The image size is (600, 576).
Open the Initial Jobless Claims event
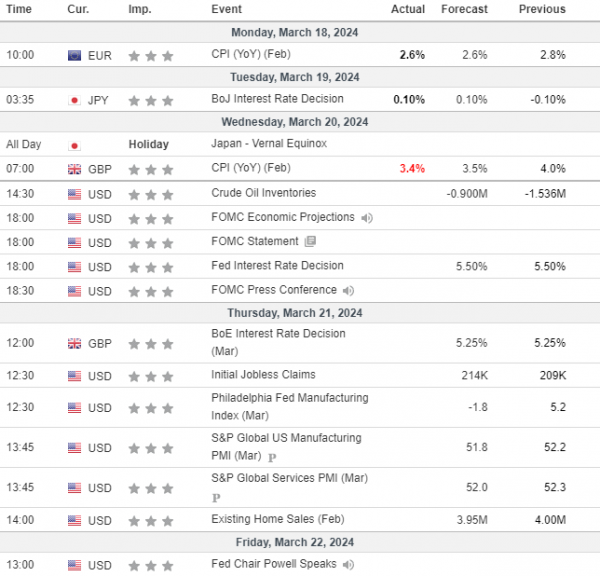(263, 375)
